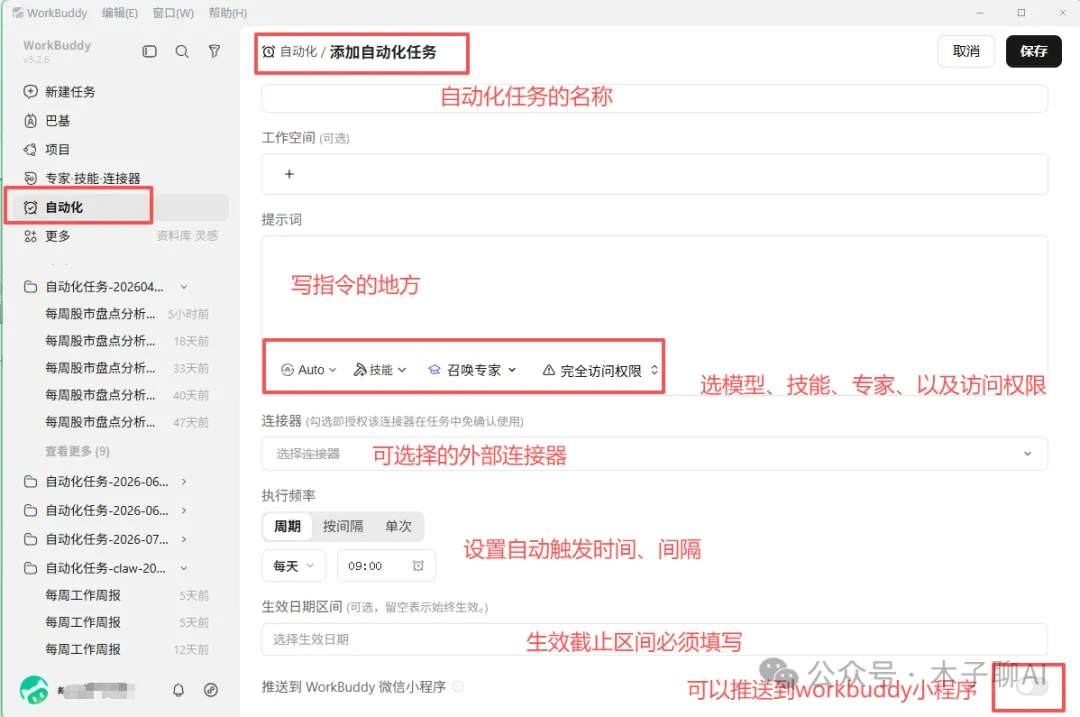
Task: Open the 每天 frequency dropdown
Action: tap(293, 565)
